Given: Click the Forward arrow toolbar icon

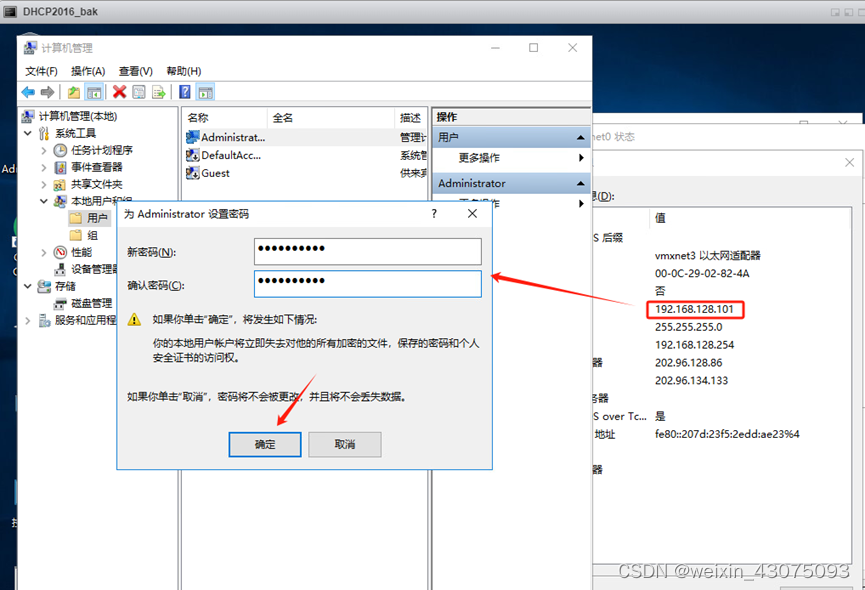Looking at the screenshot, I should 47,92.
